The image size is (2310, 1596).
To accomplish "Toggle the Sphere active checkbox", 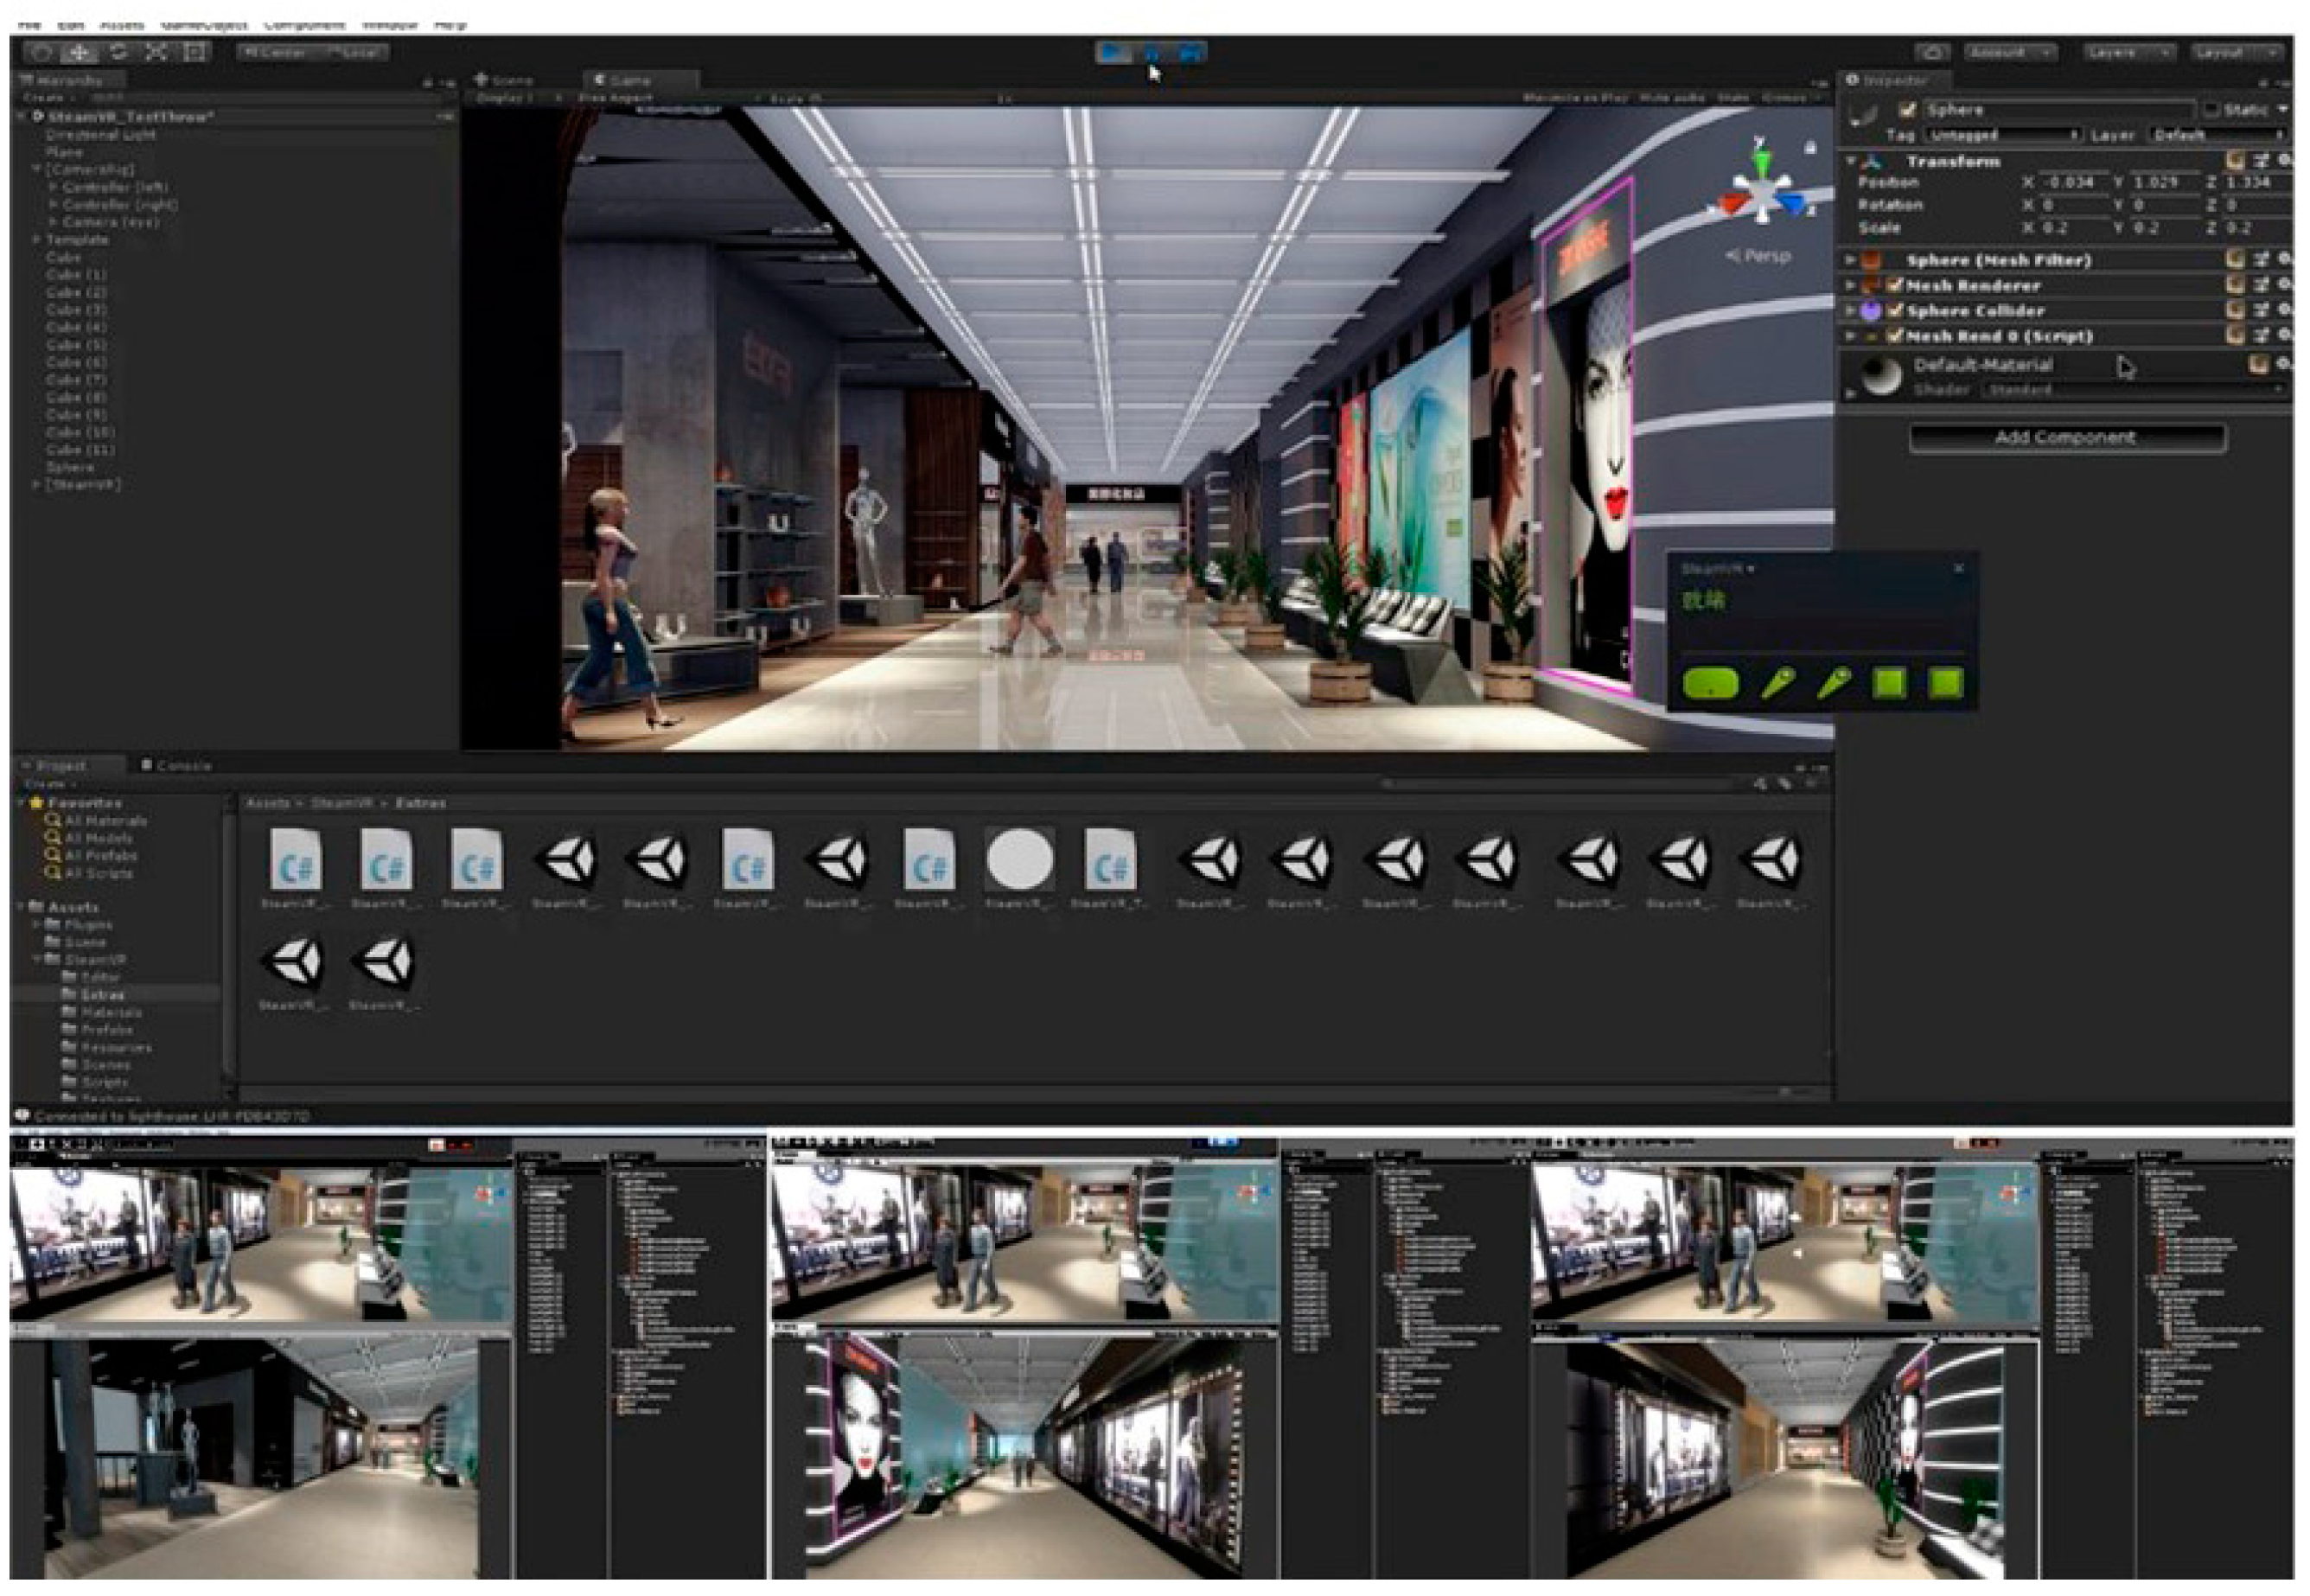I will click(x=1907, y=110).
